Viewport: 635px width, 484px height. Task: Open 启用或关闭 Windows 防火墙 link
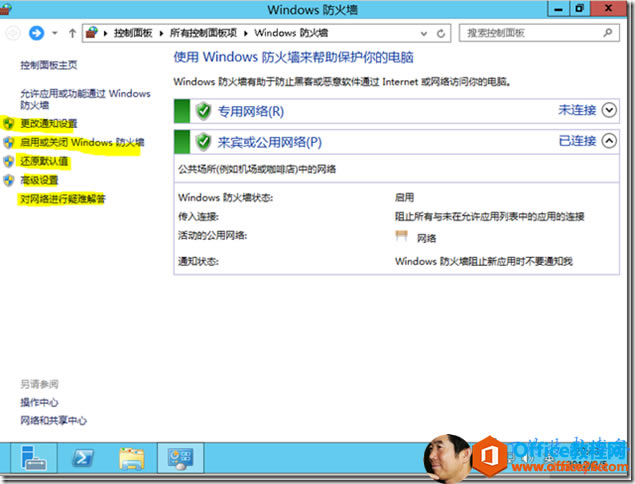click(82, 142)
